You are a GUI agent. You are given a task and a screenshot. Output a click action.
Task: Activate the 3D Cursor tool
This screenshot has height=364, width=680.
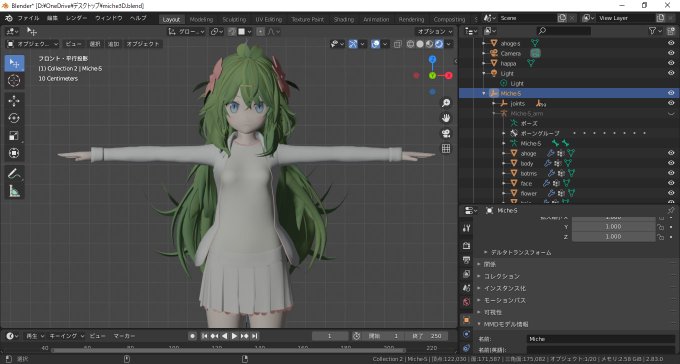(14, 81)
